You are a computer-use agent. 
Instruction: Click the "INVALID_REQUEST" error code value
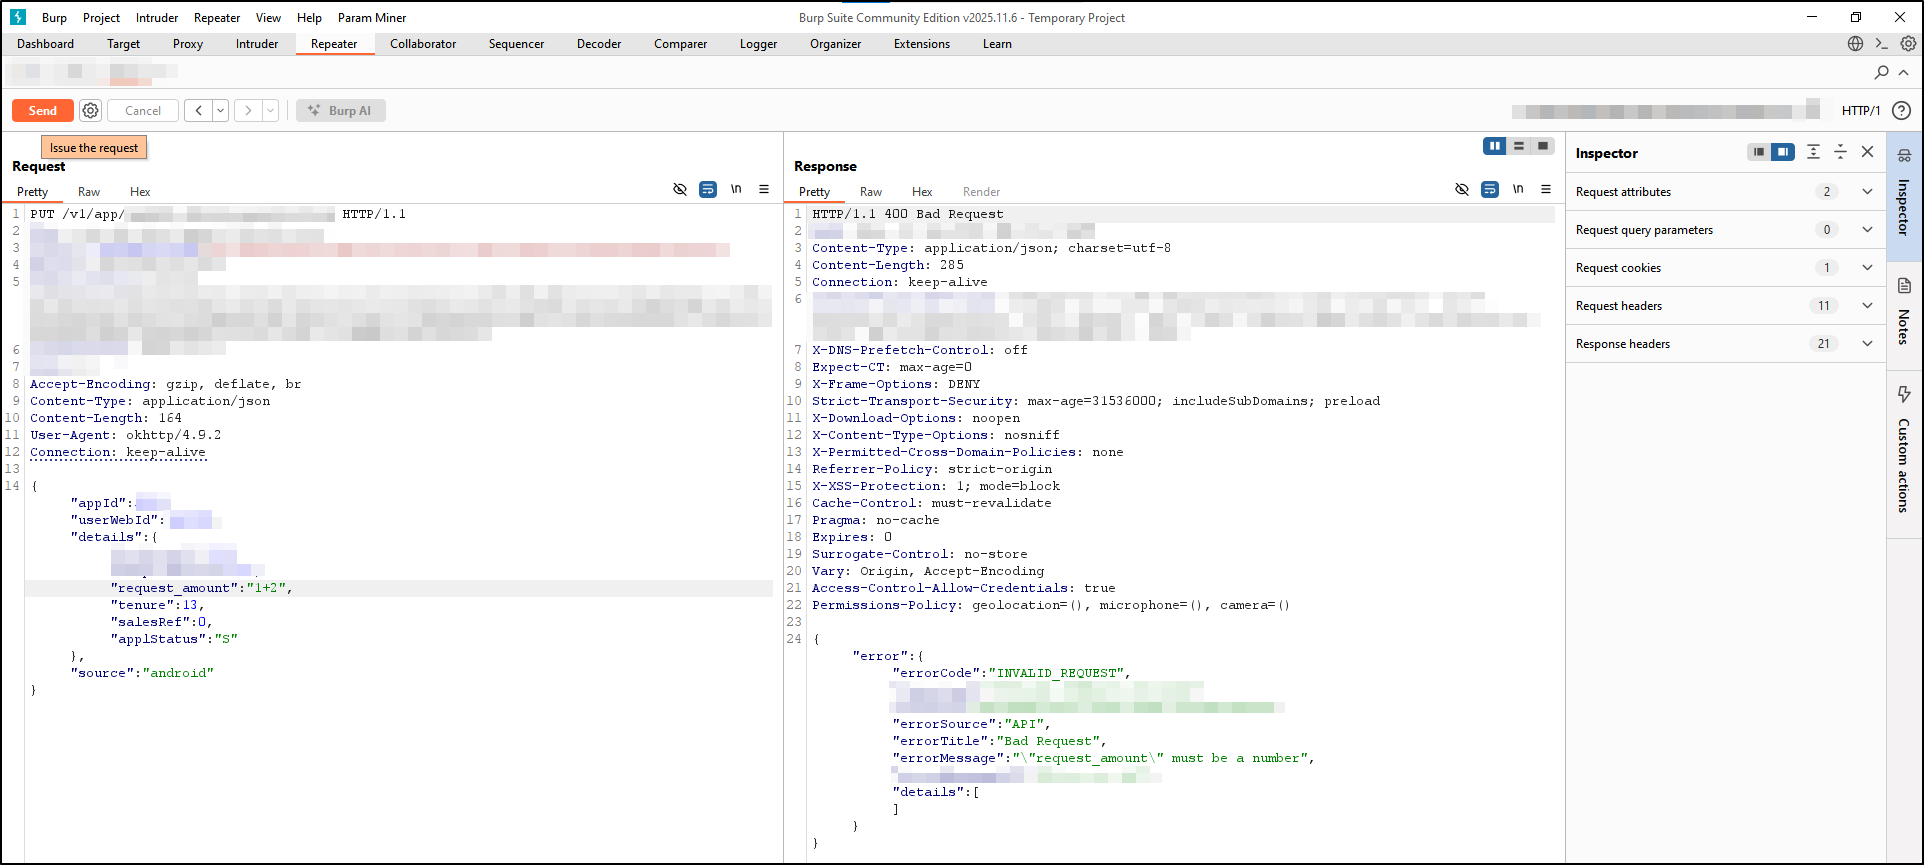pos(1055,673)
